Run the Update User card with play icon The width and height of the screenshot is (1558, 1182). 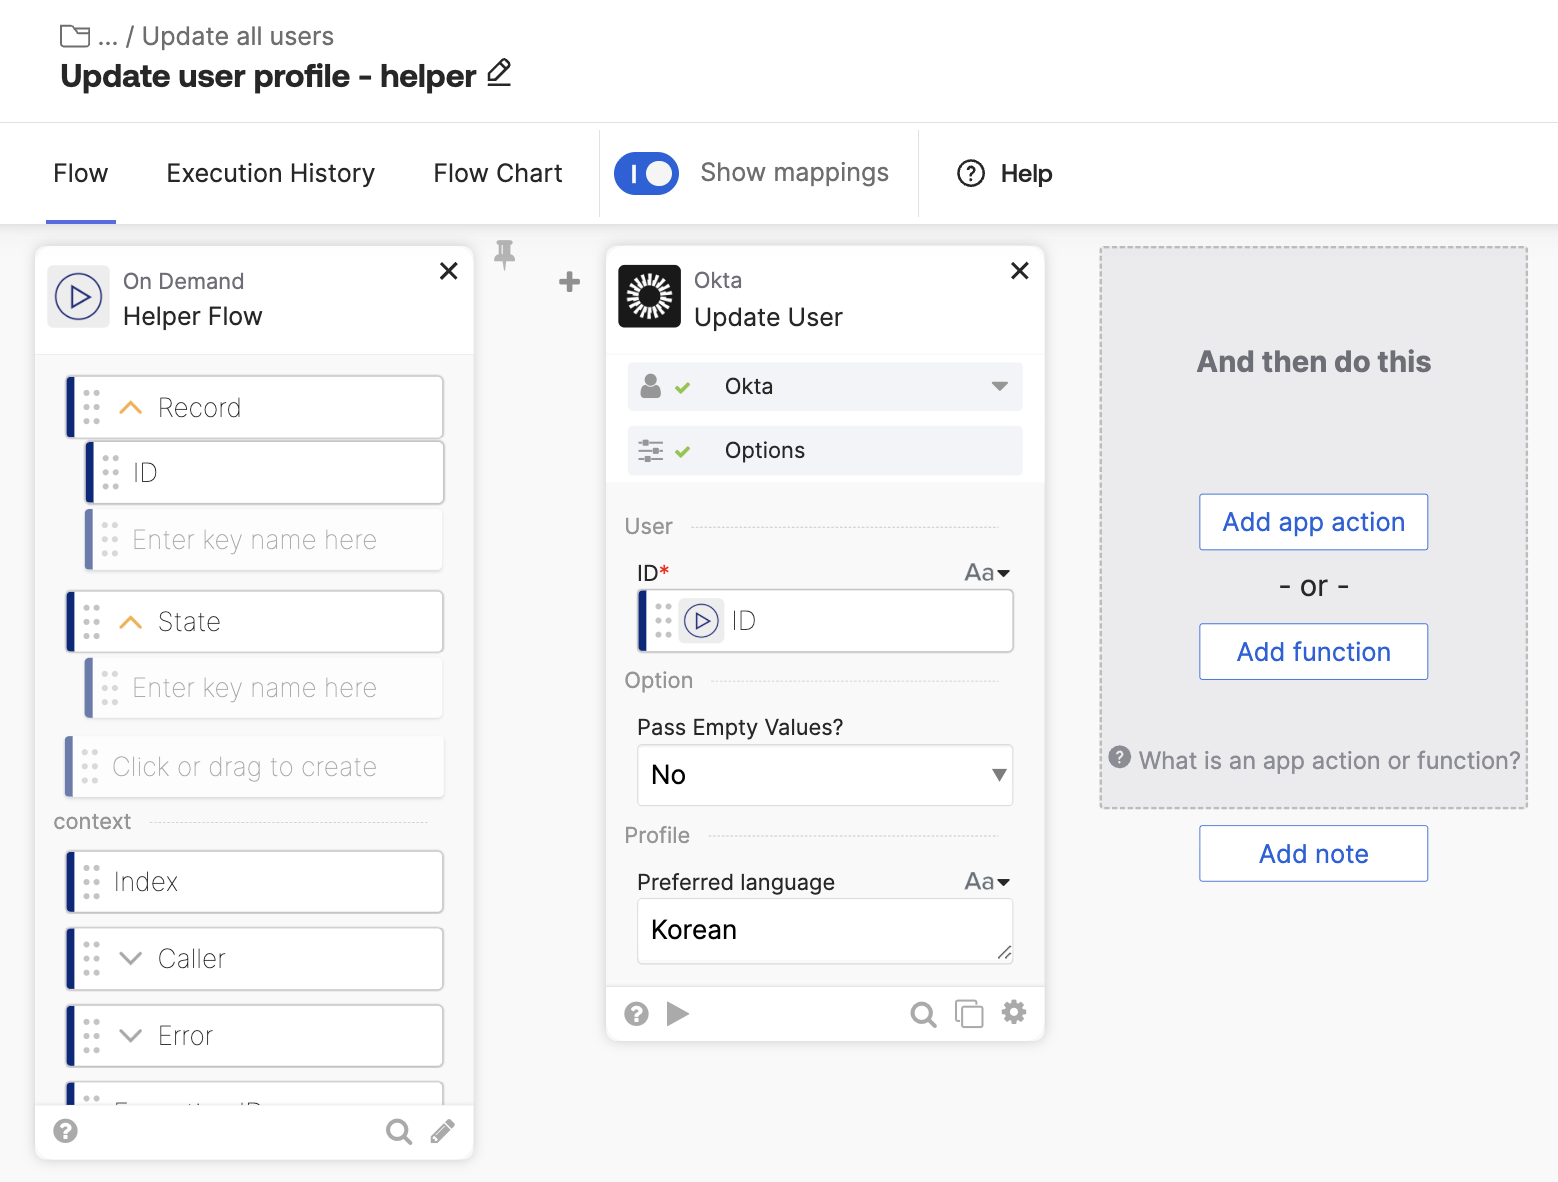coord(678,1014)
